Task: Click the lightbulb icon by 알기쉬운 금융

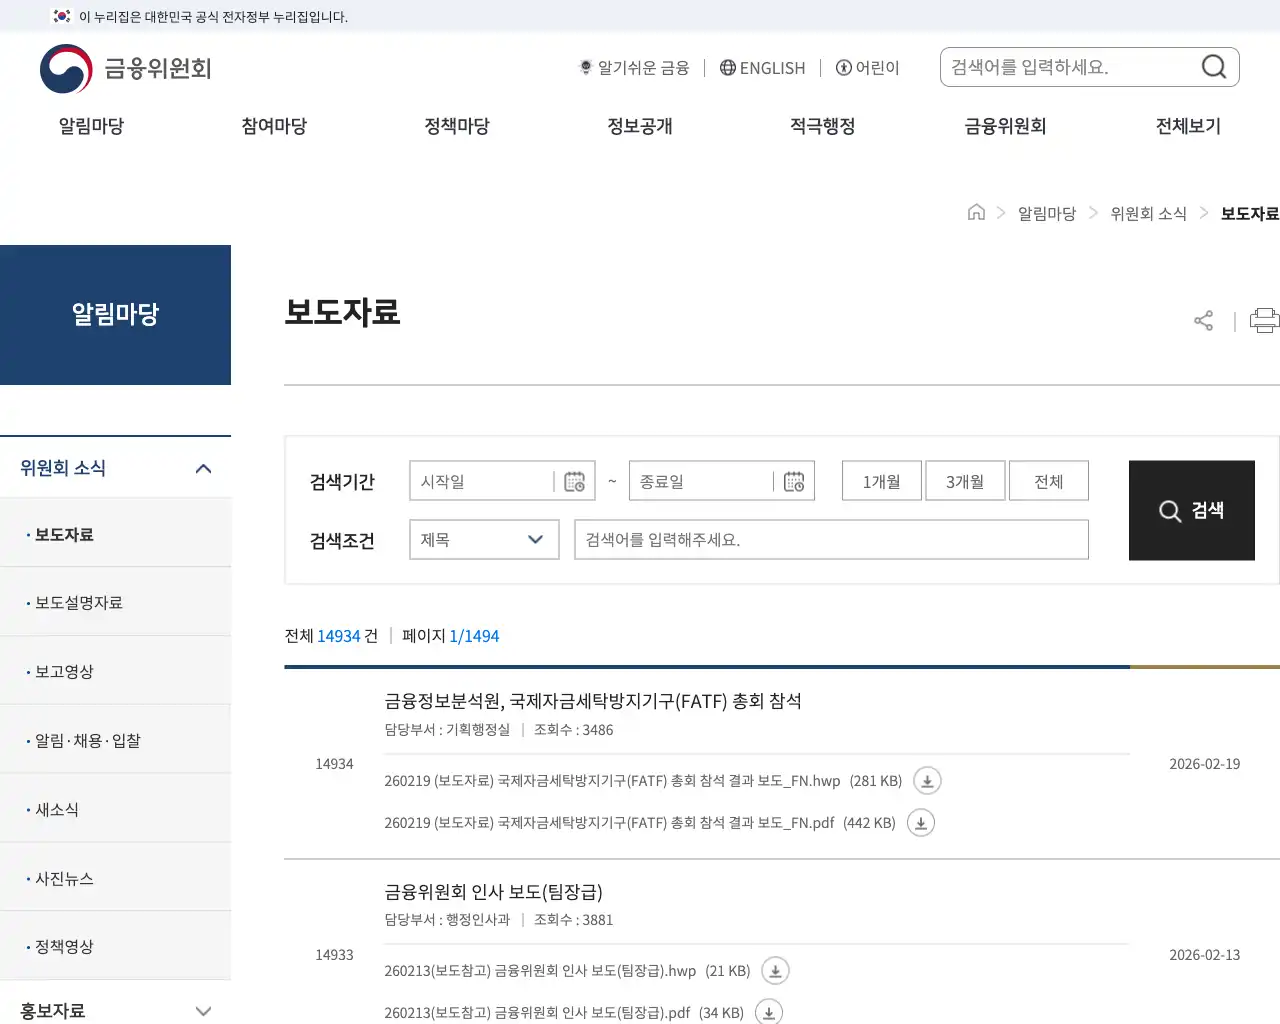Action: click(586, 67)
